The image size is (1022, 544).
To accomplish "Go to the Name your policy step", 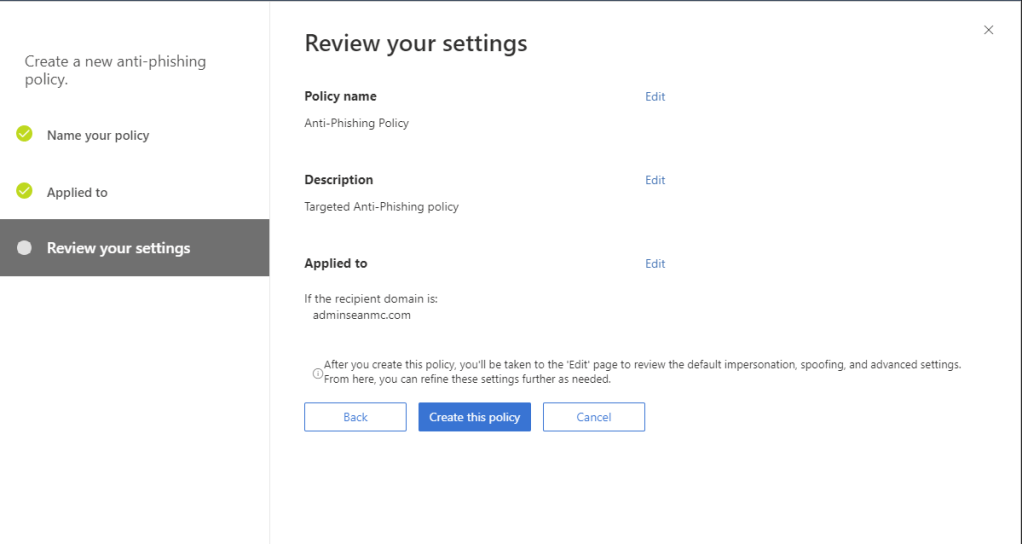I will click(x=98, y=135).
